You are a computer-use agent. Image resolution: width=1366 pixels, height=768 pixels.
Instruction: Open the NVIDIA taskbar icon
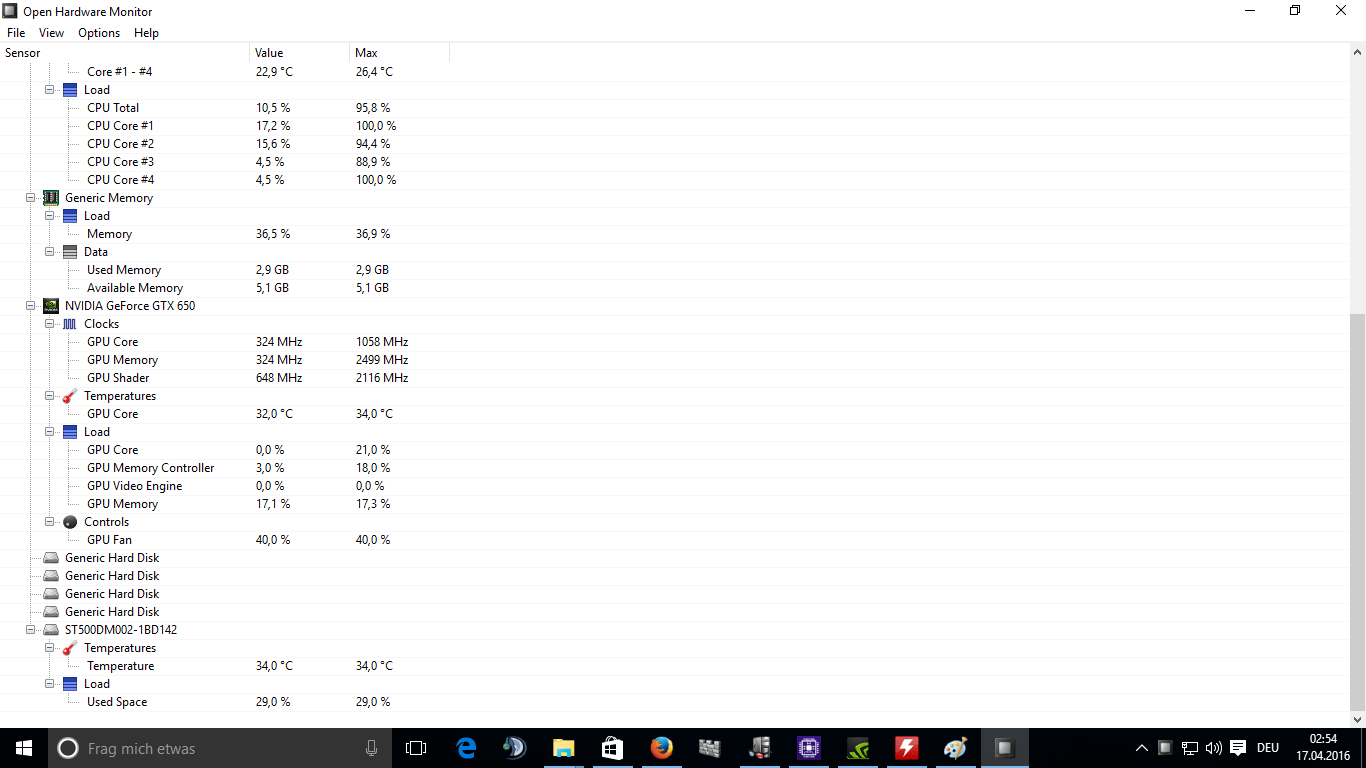(x=857, y=748)
